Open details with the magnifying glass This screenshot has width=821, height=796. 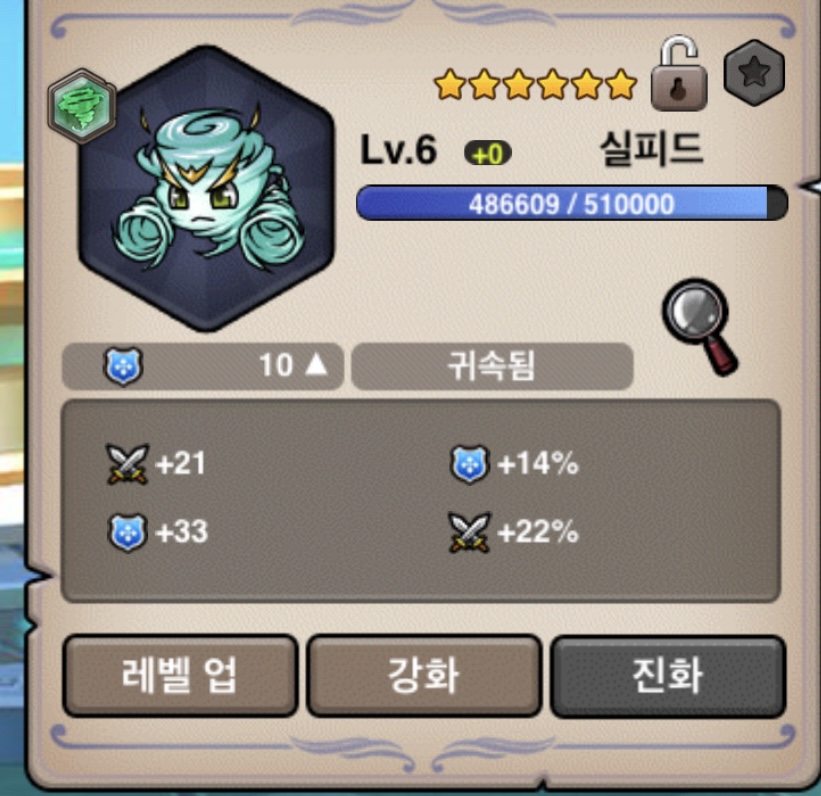[700, 327]
